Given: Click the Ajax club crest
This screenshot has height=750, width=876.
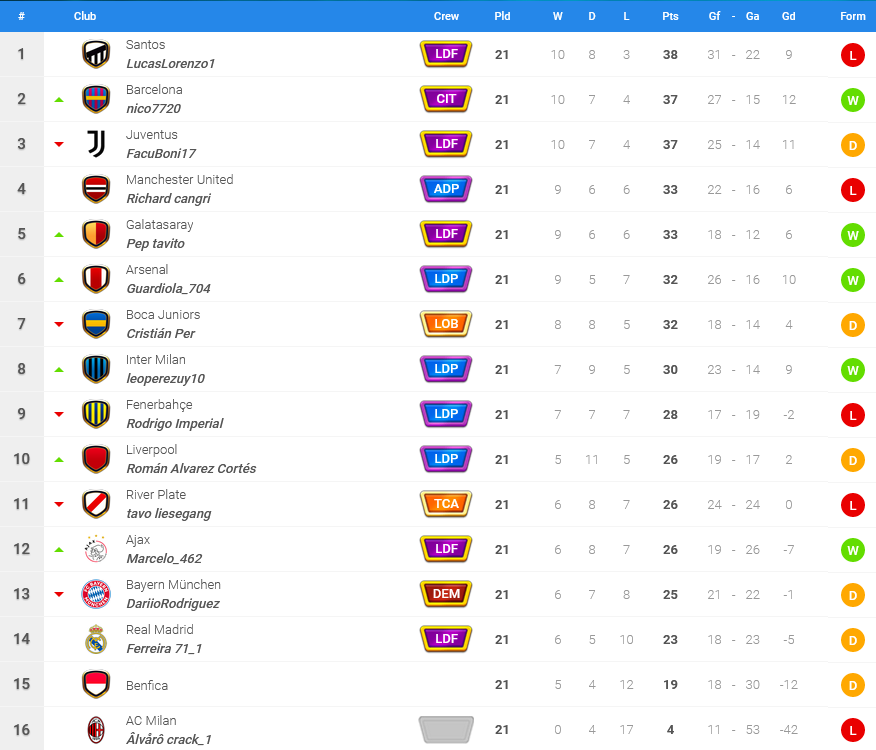Looking at the screenshot, I should pos(96,549).
